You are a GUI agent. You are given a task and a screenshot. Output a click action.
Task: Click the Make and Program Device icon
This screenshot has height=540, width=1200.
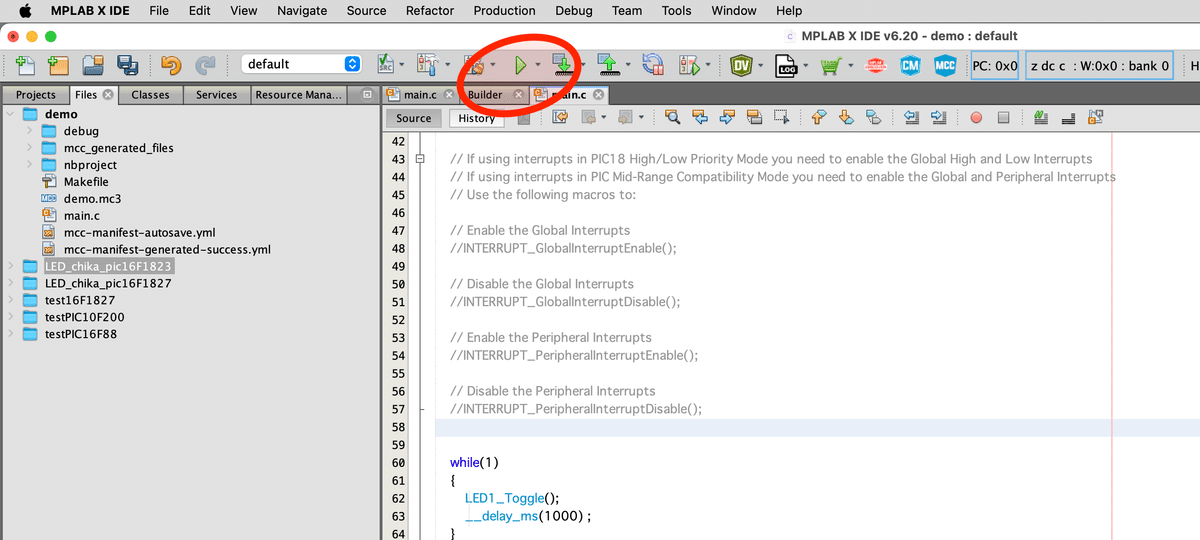(x=563, y=66)
